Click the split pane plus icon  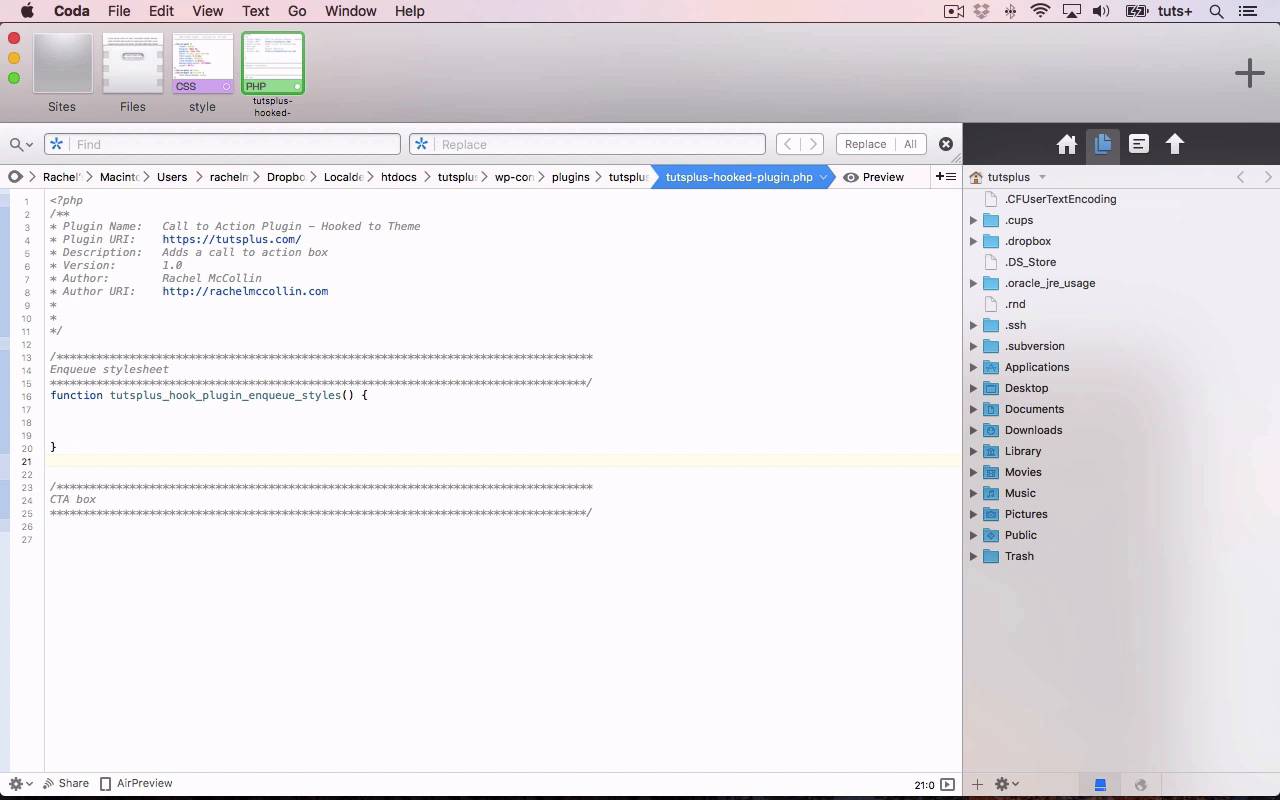945,177
